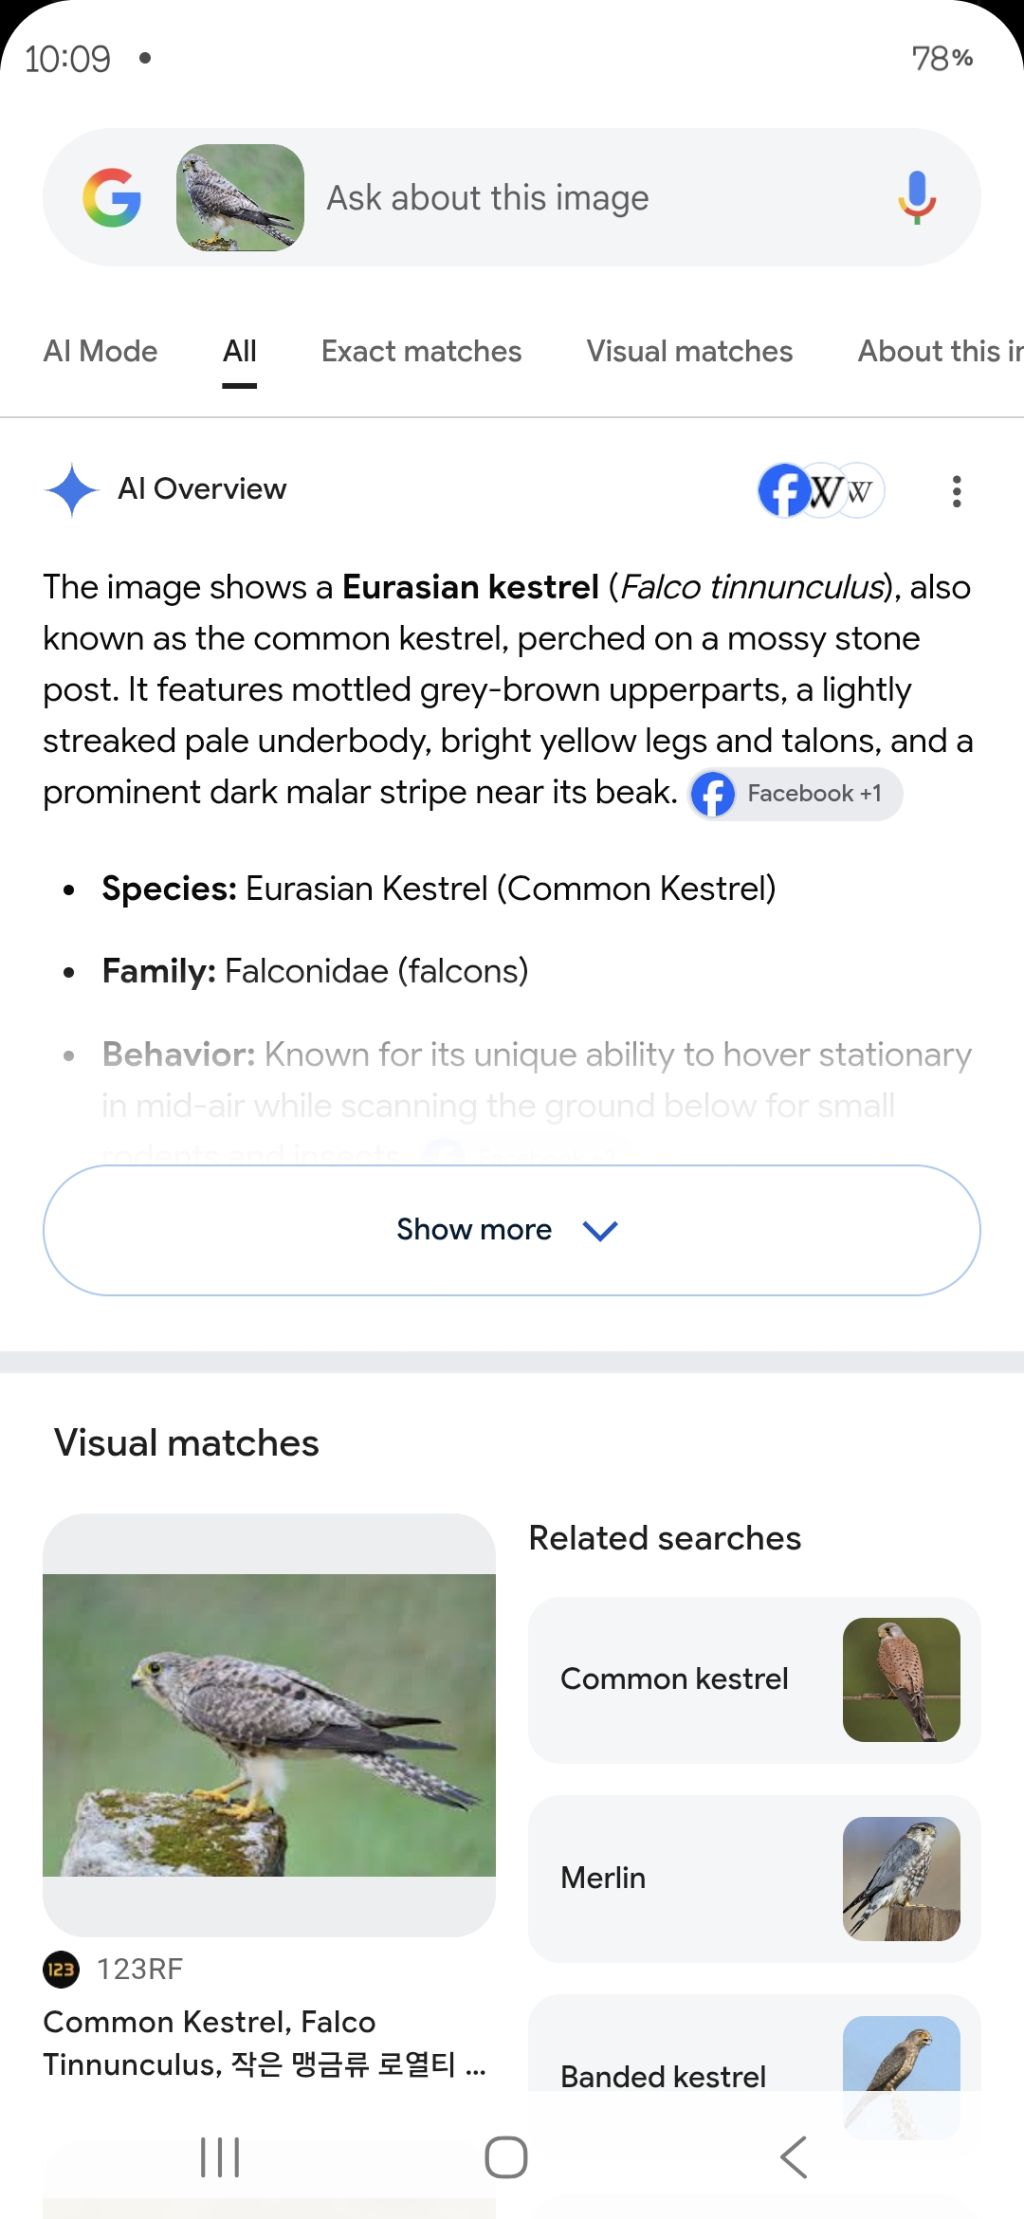Viewport: 1024px width, 2219px height.
Task: Open the About this image tab
Action: tap(940, 351)
